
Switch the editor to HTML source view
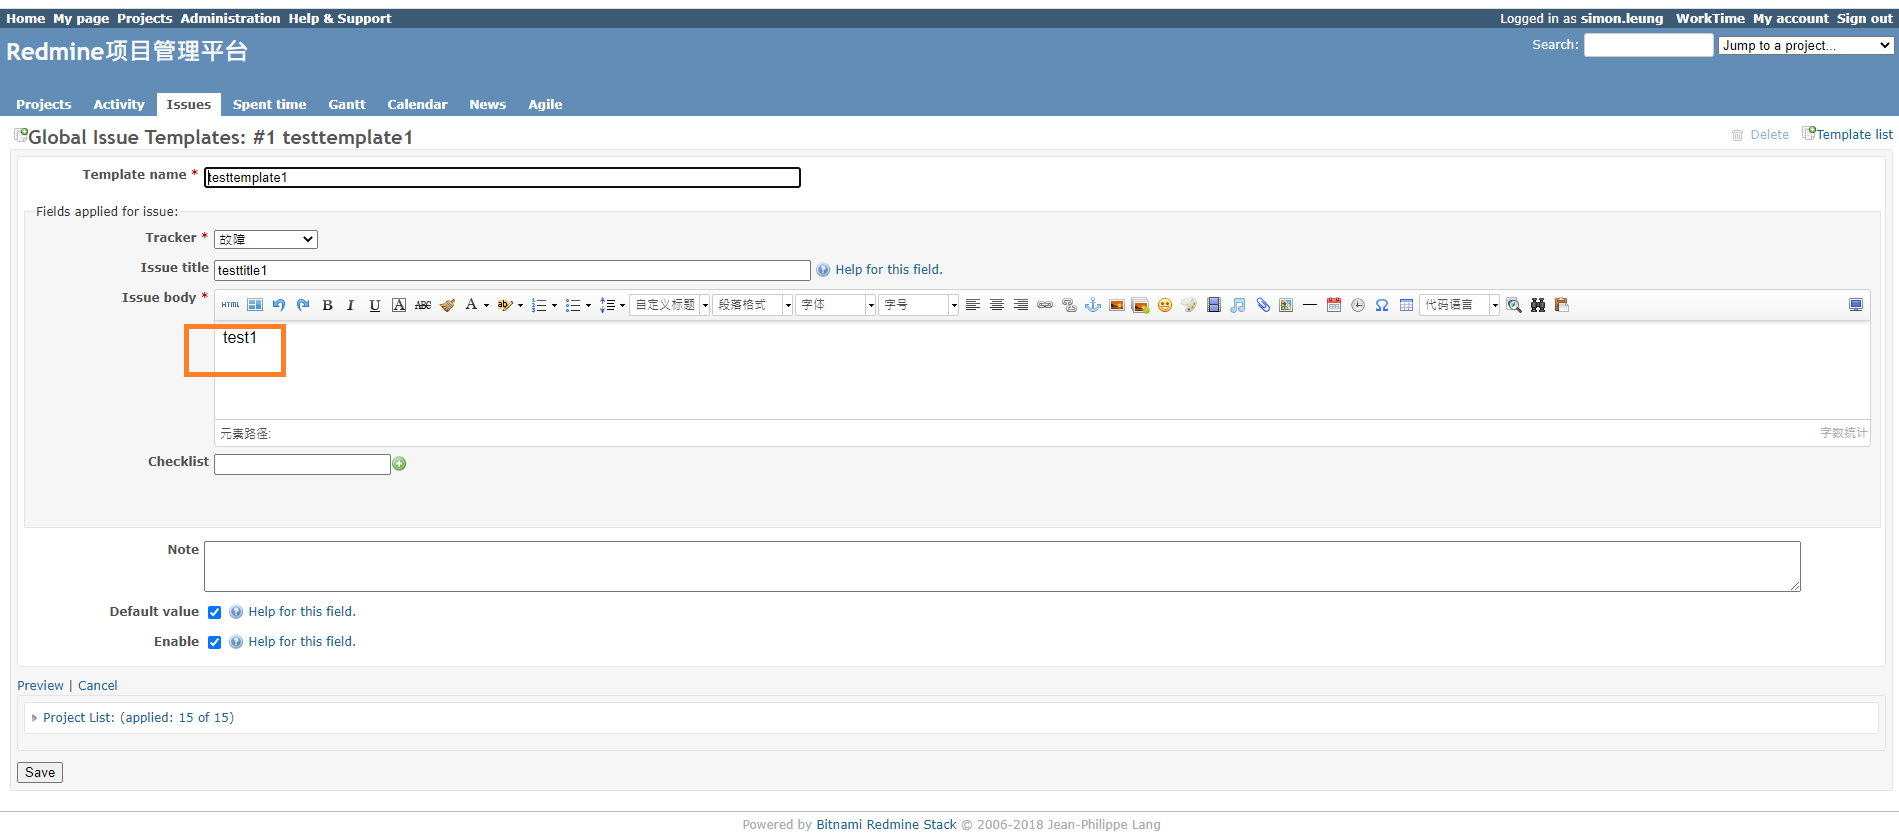230,305
